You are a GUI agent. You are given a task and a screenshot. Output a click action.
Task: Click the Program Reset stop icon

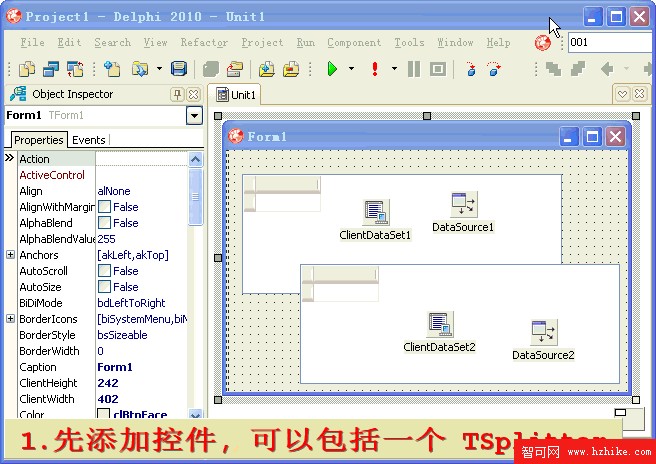point(438,69)
